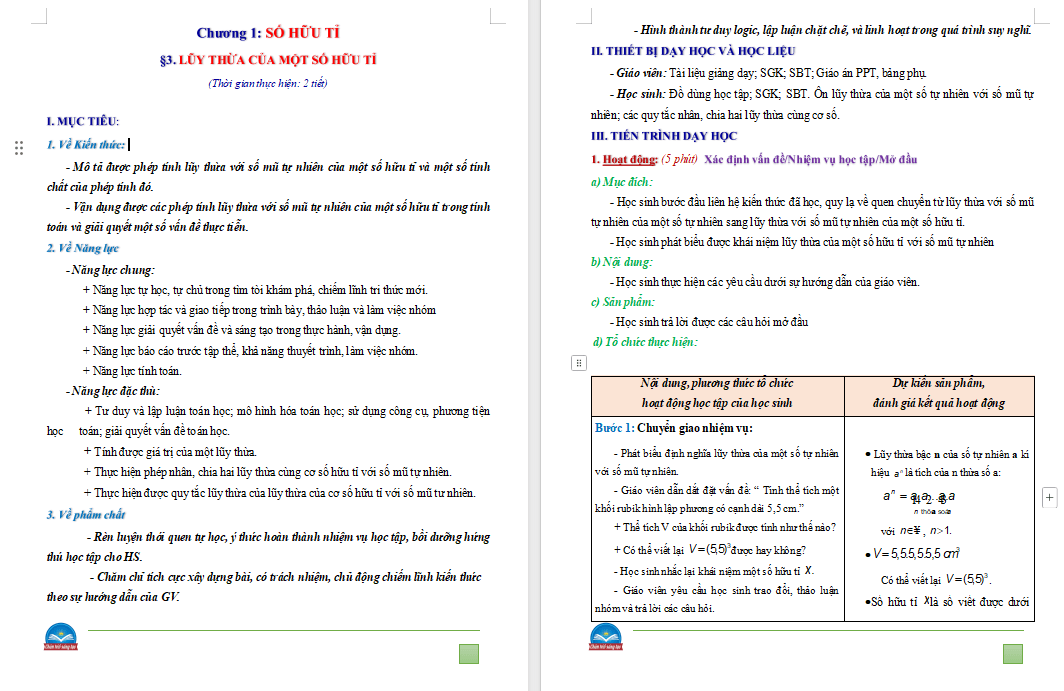Click the Nội dung, phương thức table header cell
The width and height of the screenshot is (1064, 691).
(x=716, y=393)
